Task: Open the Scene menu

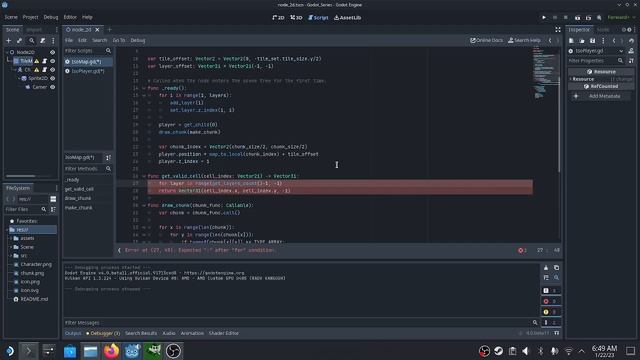Action: click(x=11, y=17)
